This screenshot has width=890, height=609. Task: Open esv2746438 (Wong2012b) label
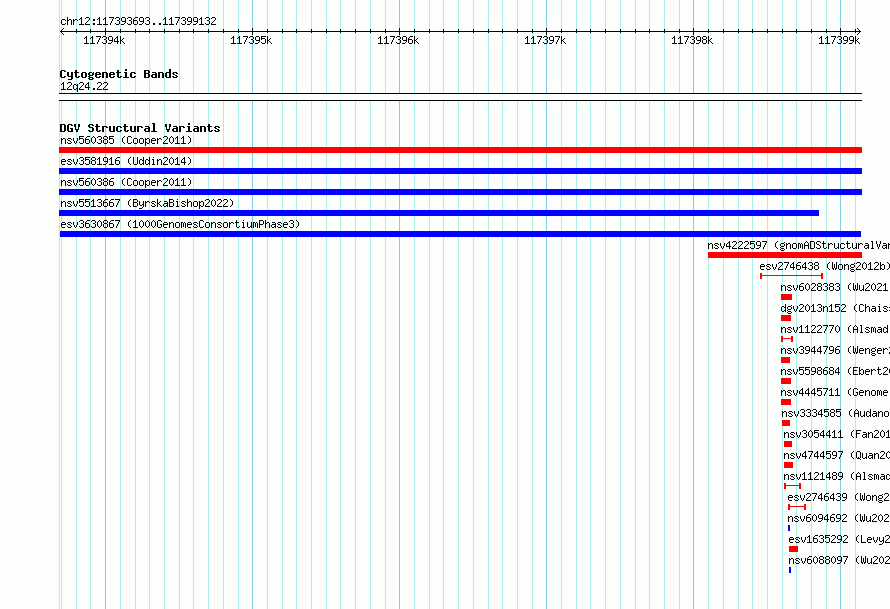pyautogui.click(x=824, y=266)
